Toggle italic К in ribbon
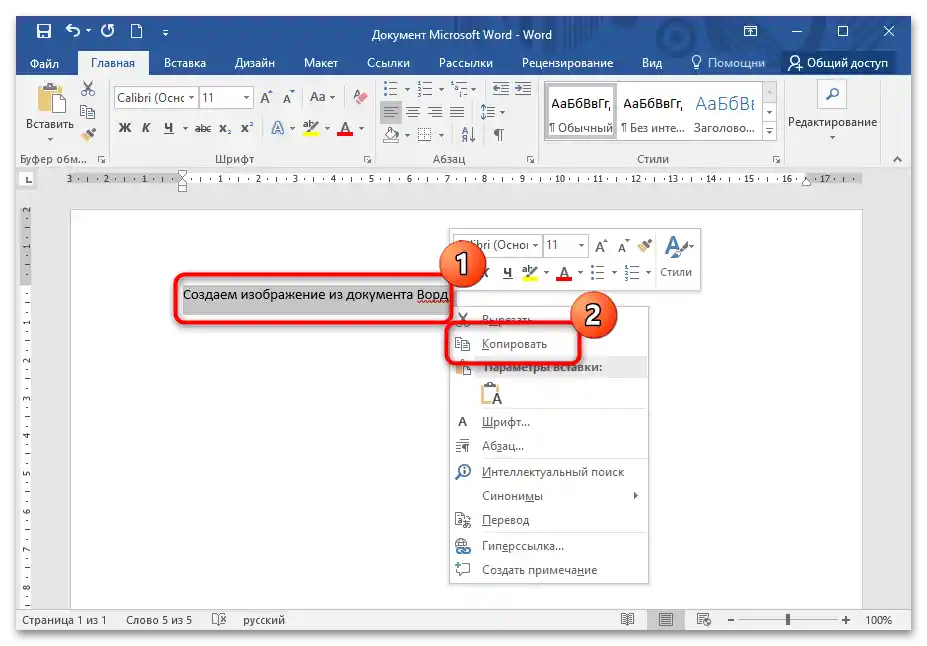927x646 pixels. (x=146, y=128)
